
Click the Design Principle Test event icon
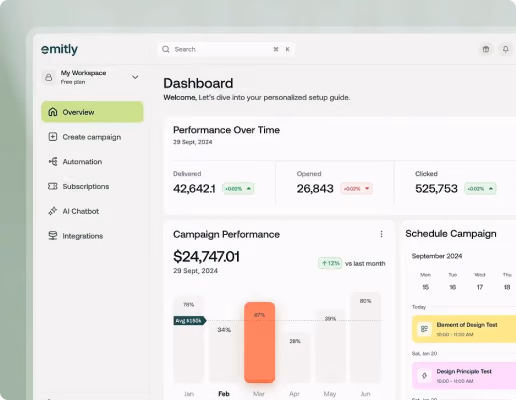[x=424, y=376]
